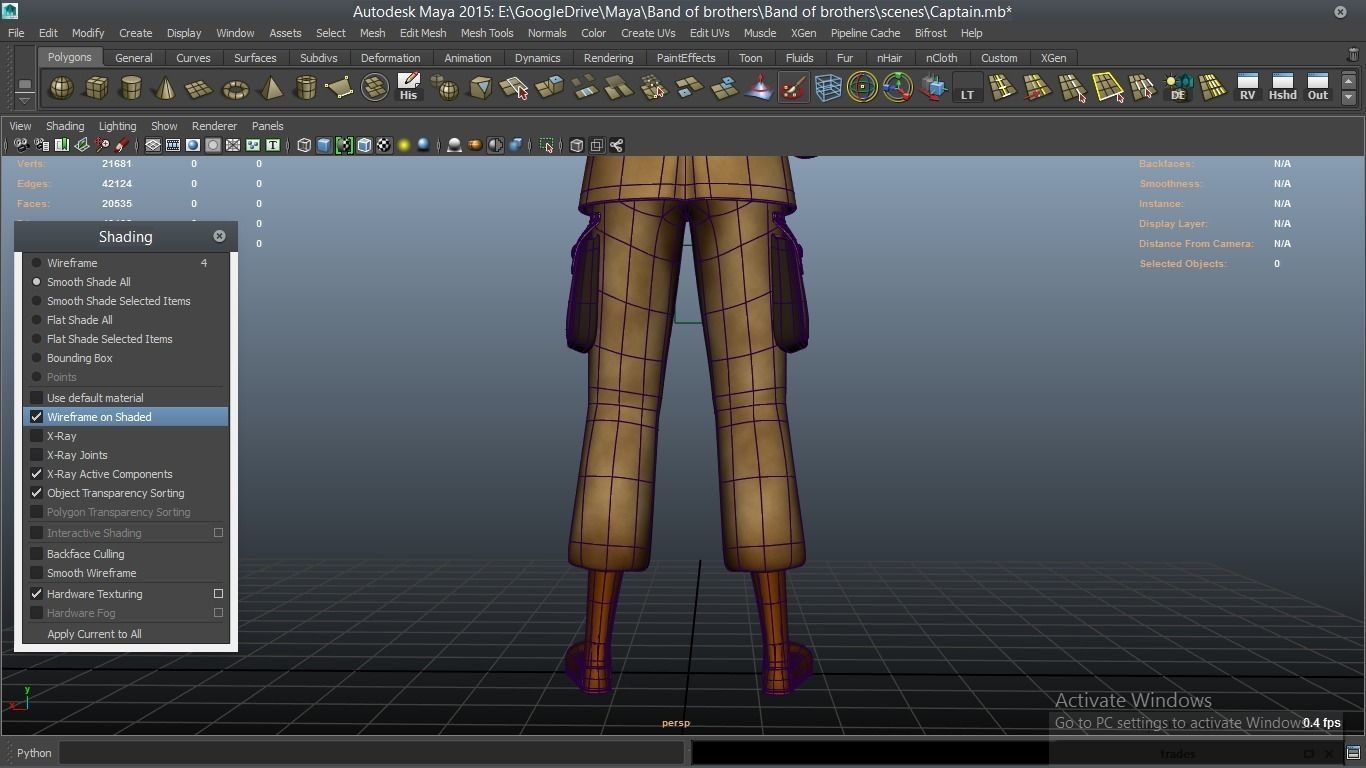Toggle the textured checker display icon

tap(384, 146)
